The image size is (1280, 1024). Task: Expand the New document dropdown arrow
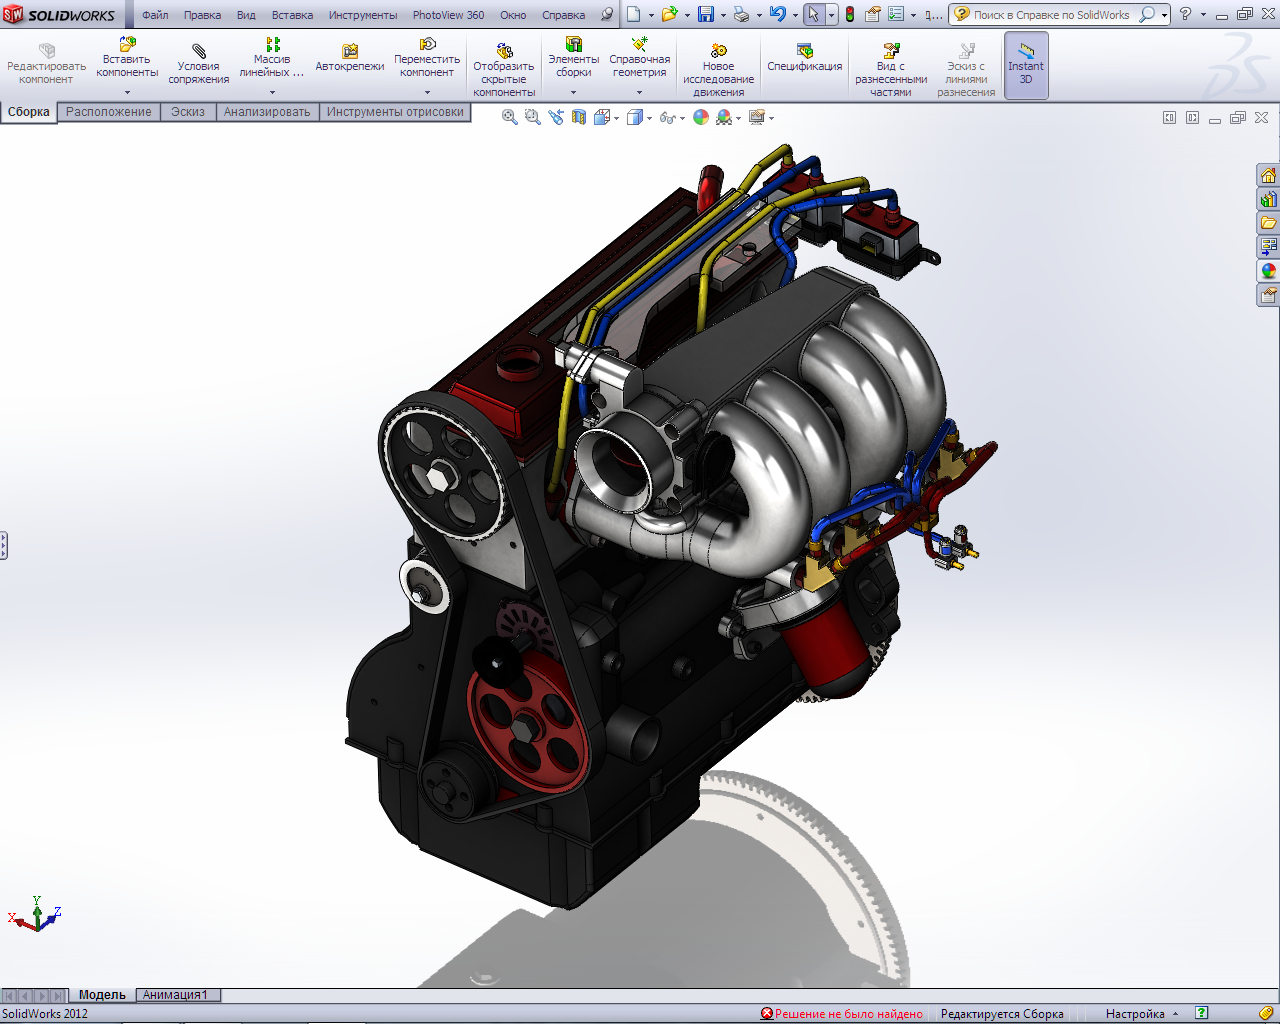[651, 15]
